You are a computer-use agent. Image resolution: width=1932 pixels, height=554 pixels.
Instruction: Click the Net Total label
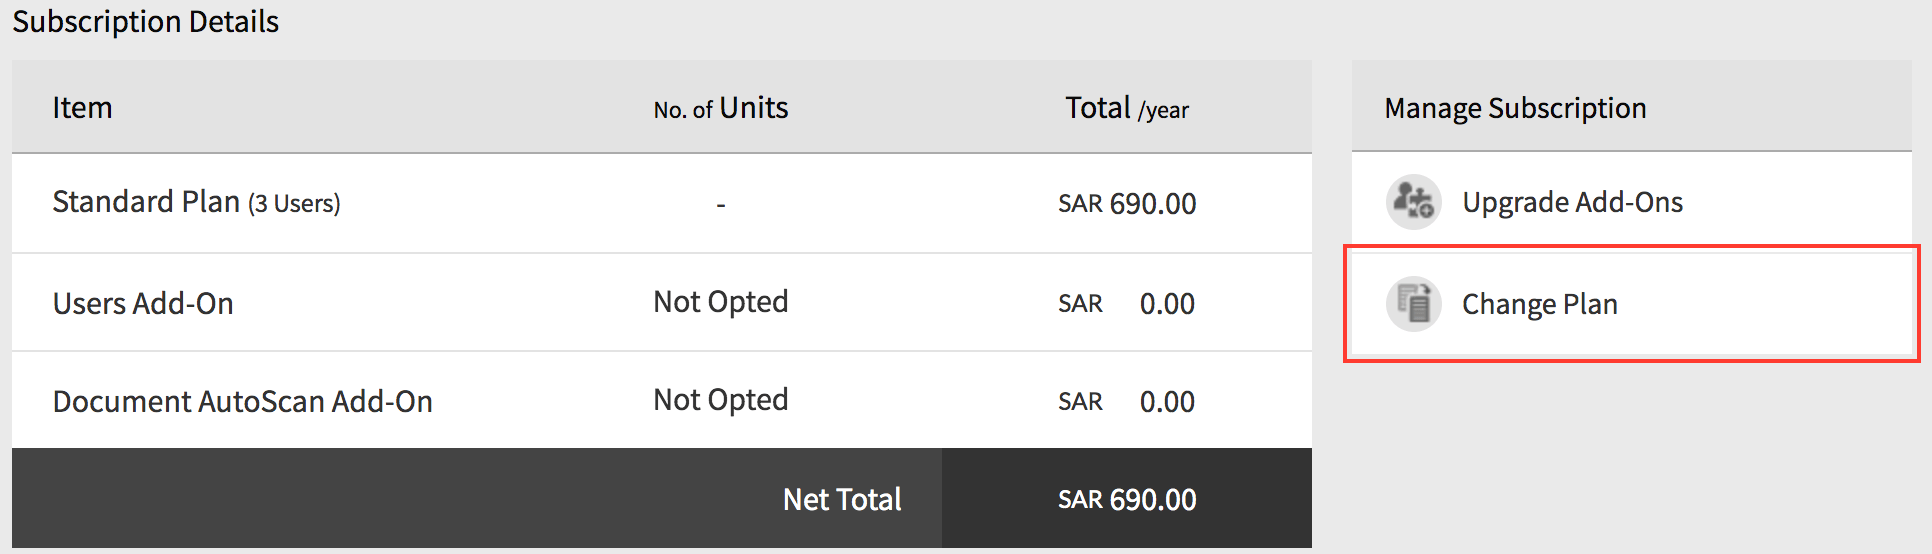[842, 499]
